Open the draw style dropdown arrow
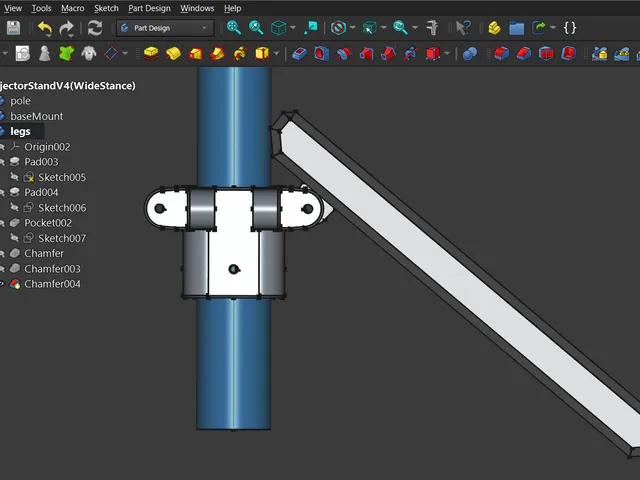Image resolution: width=640 pixels, height=480 pixels. (353, 28)
